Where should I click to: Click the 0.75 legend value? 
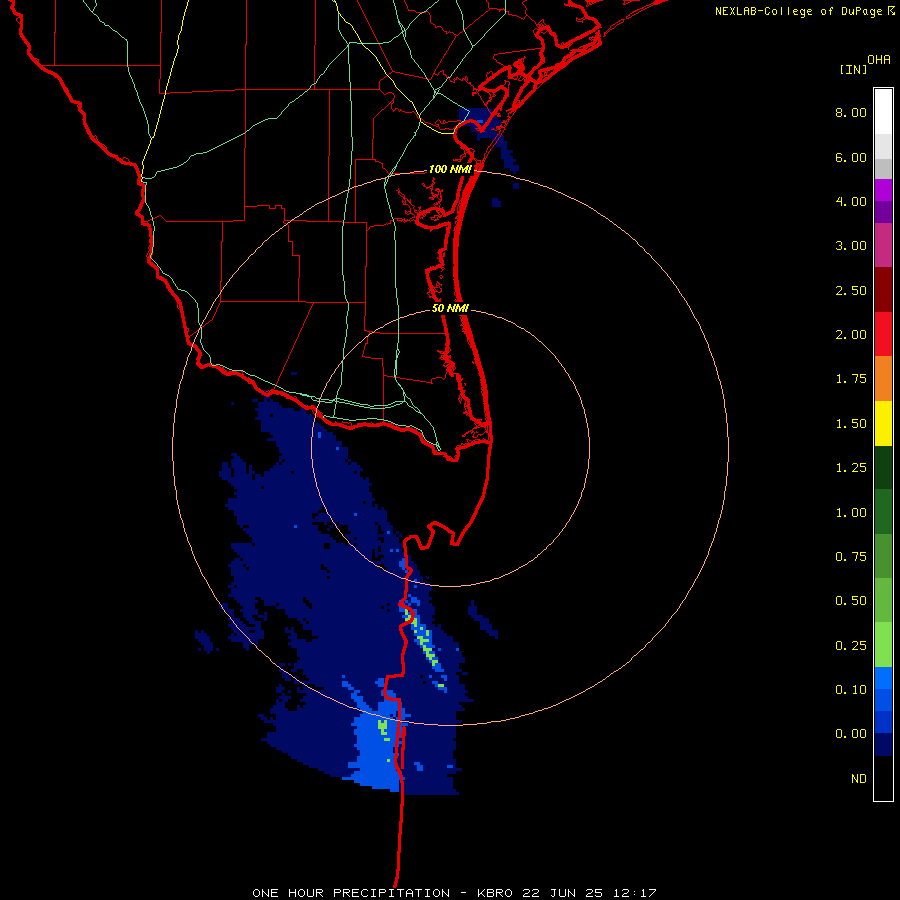click(x=851, y=557)
